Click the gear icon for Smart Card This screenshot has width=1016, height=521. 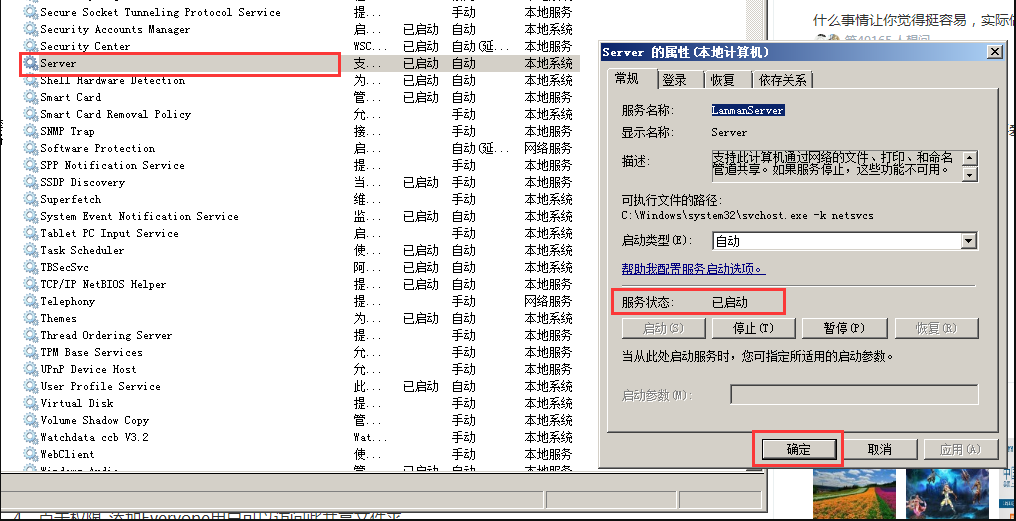pyautogui.click(x=30, y=98)
